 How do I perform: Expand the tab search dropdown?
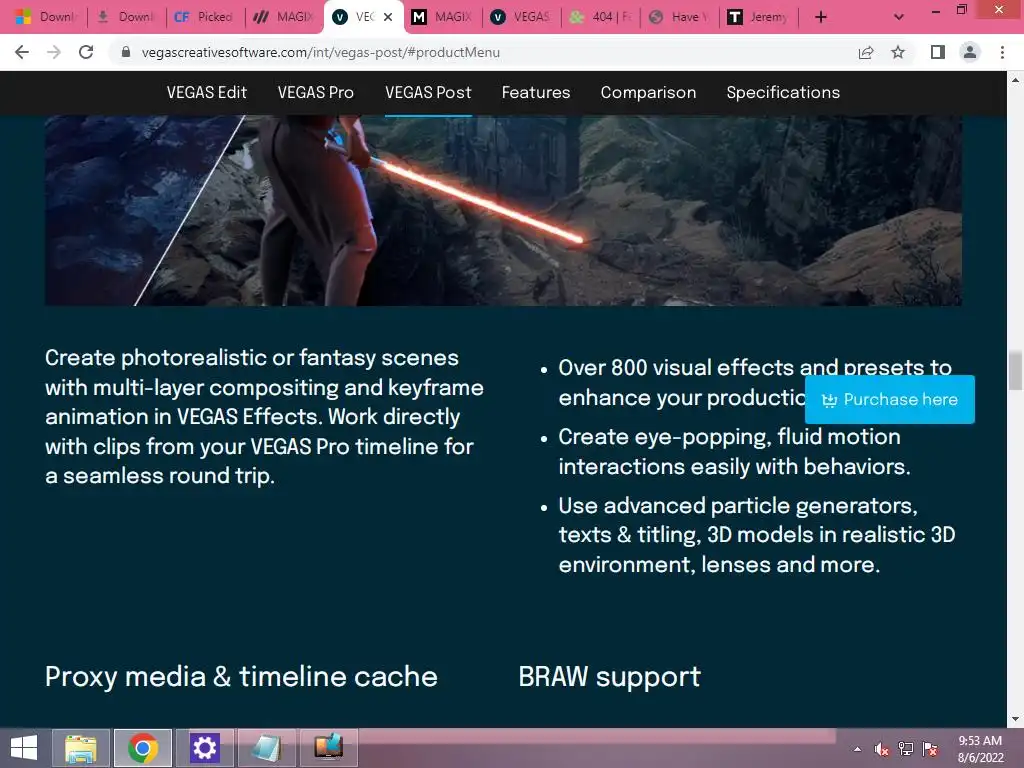tap(899, 17)
